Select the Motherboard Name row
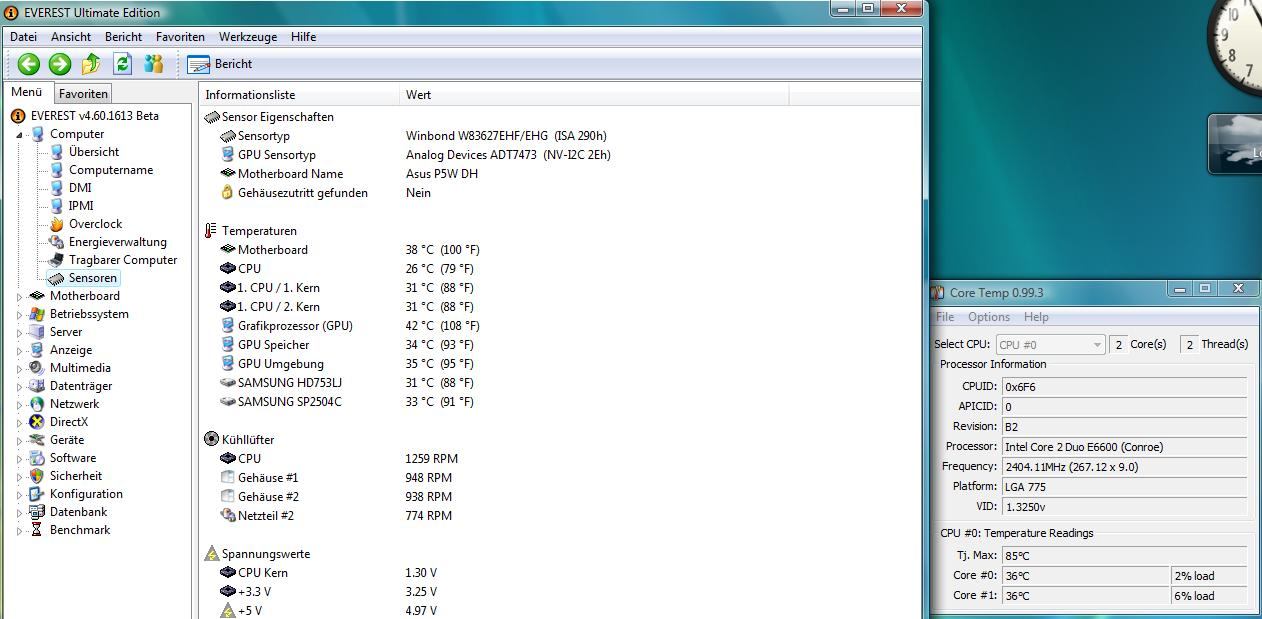 (x=560, y=174)
